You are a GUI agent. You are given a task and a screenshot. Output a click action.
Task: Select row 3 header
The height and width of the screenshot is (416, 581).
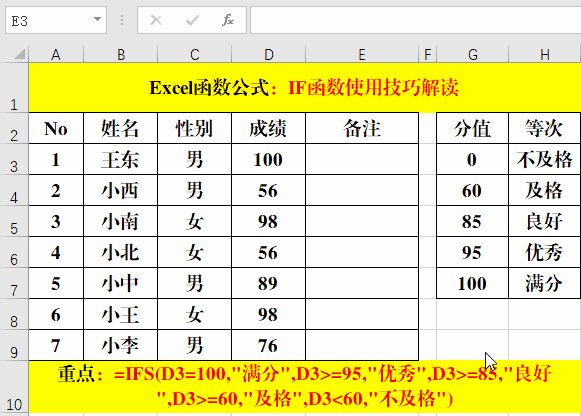coord(14,159)
